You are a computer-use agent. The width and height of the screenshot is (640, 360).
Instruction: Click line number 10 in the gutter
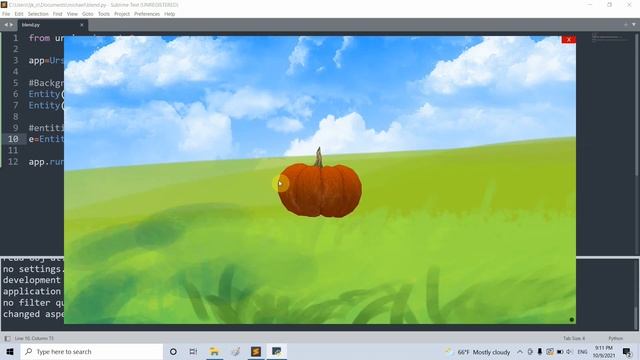(13, 139)
